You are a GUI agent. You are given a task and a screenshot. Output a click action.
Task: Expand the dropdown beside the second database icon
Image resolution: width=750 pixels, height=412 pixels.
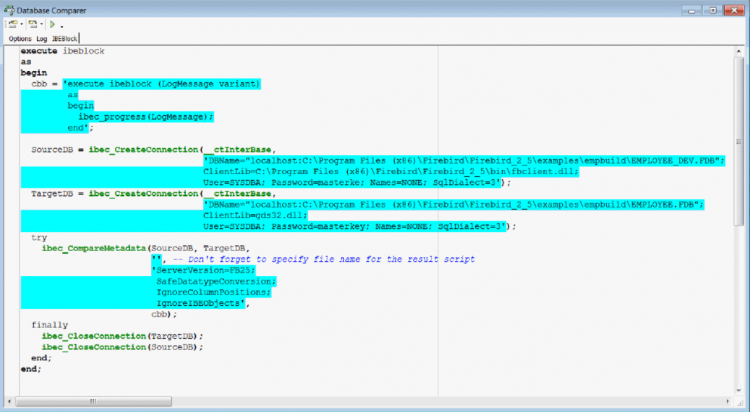click(x=41, y=24)
